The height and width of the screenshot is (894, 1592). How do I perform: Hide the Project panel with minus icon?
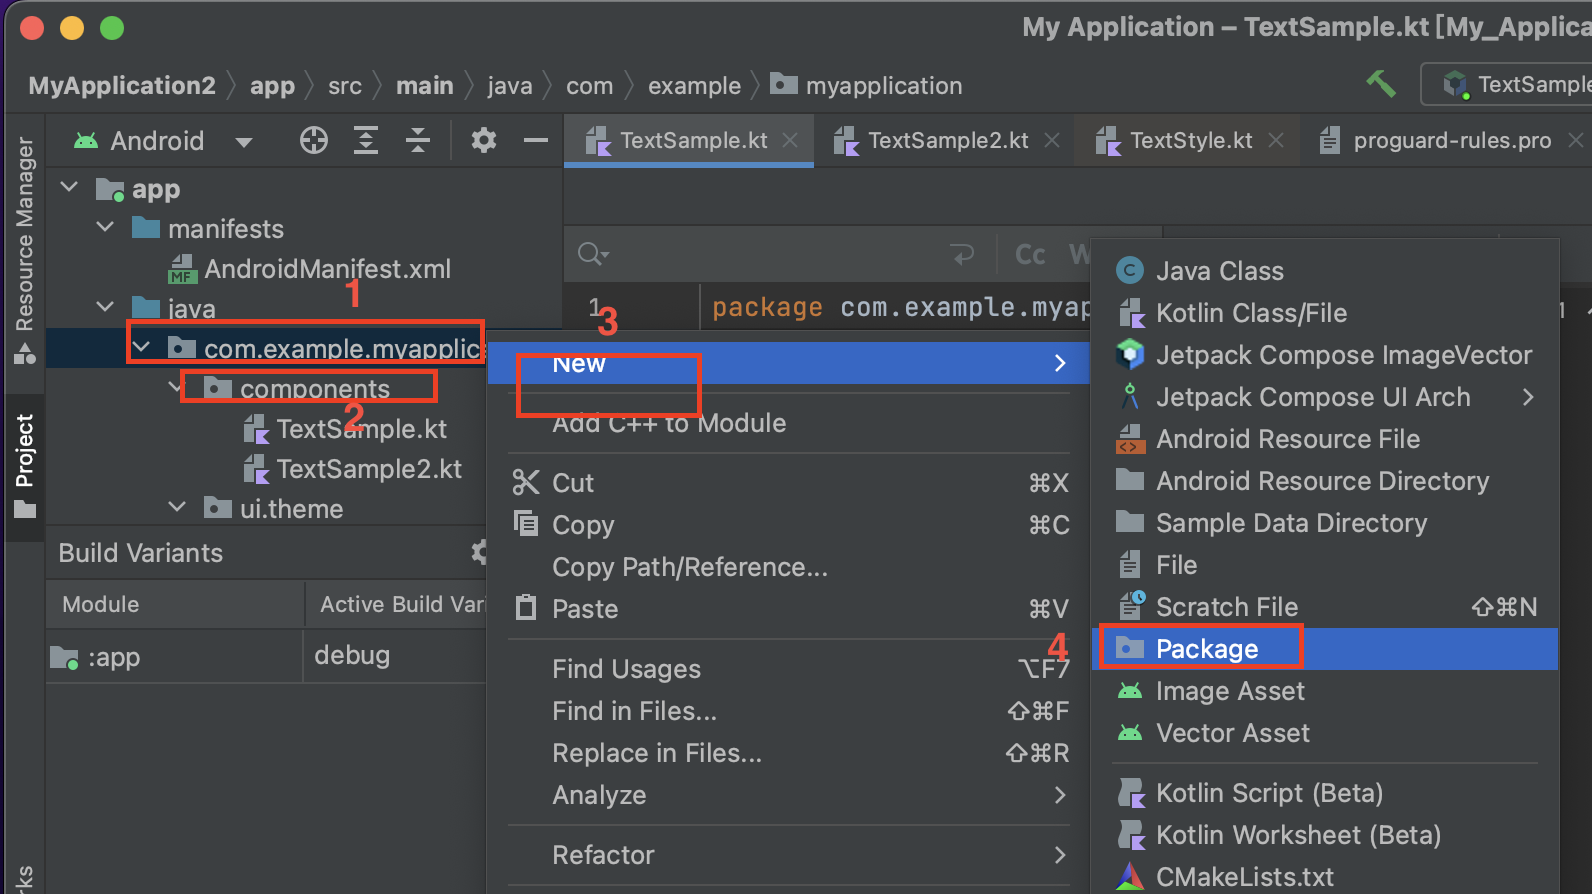tap(536, 141)
